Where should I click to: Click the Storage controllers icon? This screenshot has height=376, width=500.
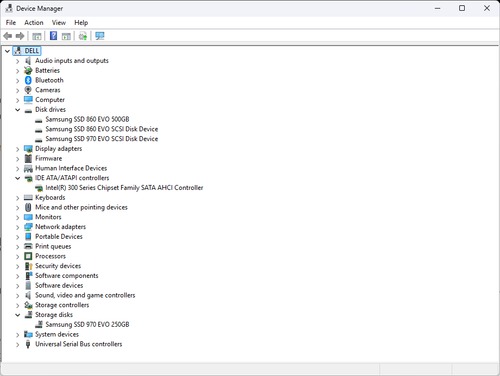point(28,305)
